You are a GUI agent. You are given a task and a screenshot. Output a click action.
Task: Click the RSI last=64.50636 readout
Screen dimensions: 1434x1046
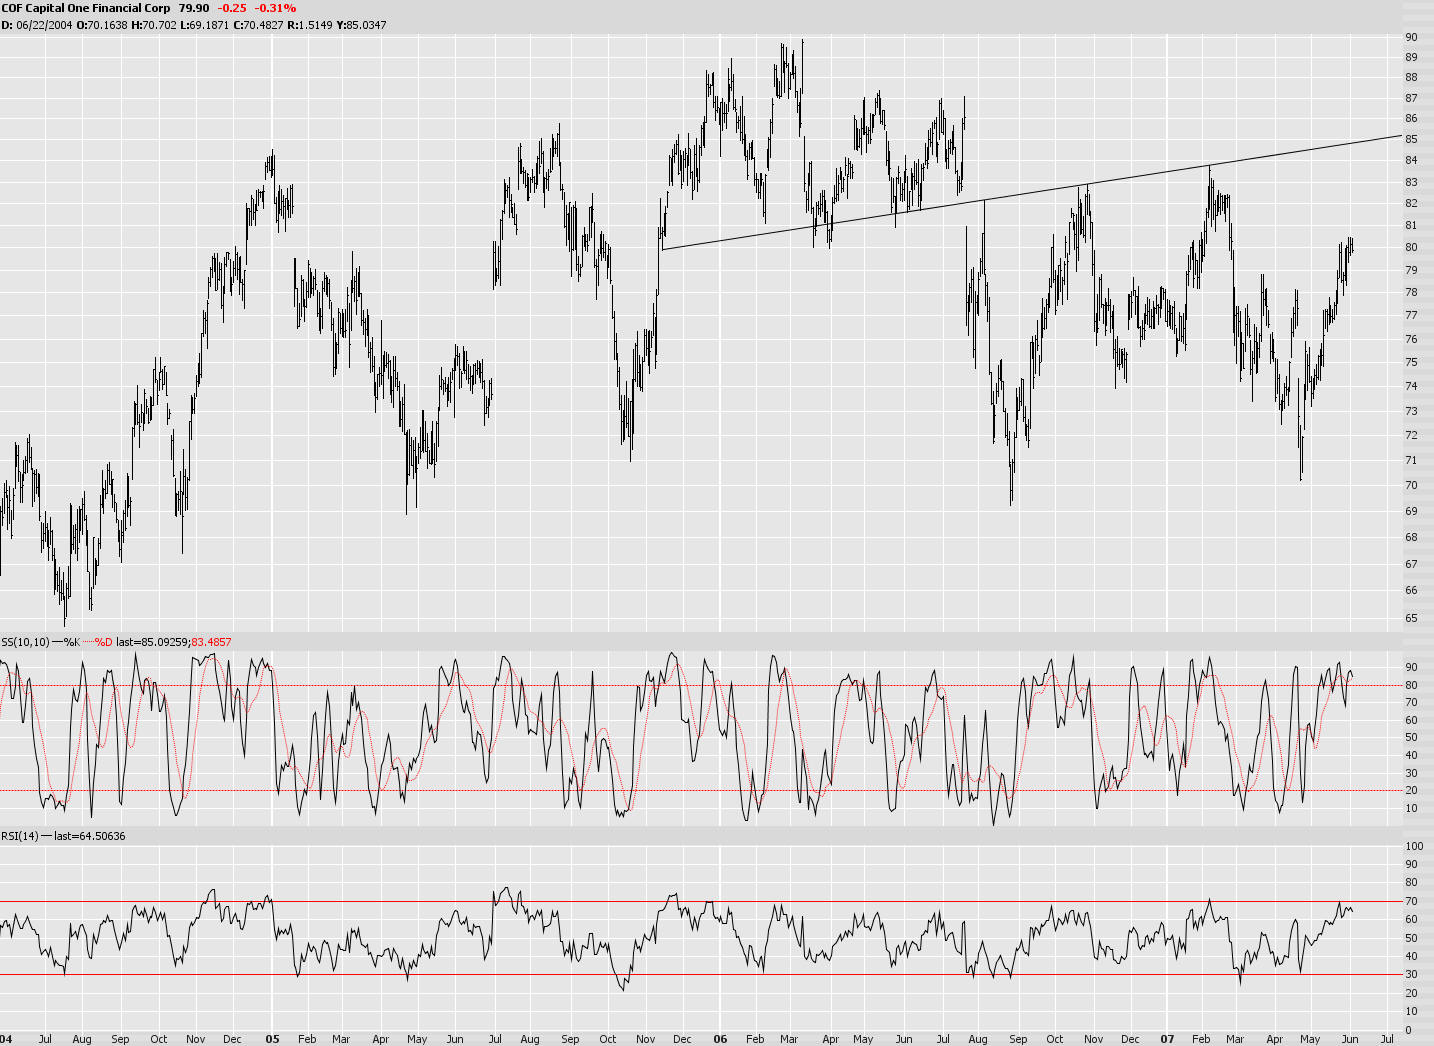(90, 836)
